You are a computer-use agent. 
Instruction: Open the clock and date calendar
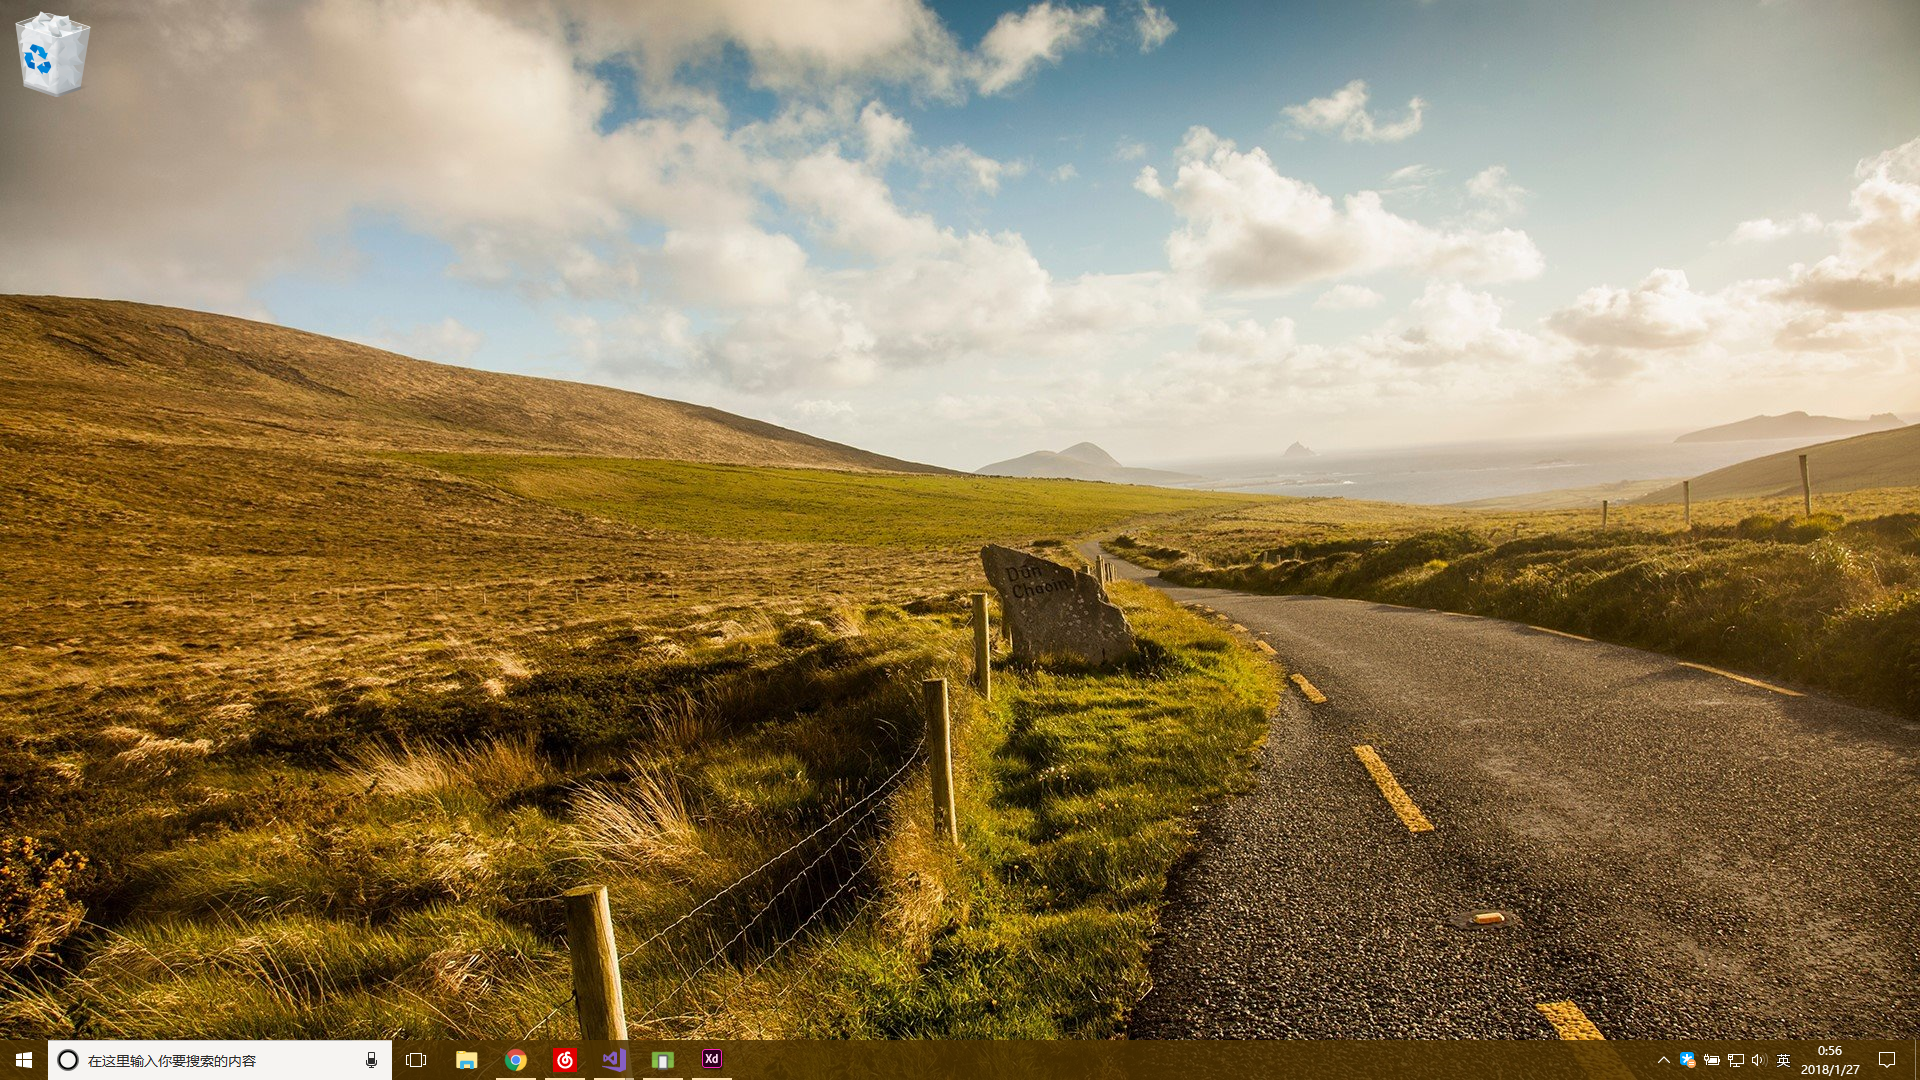pyautogui.click(x=1830, y=1060)
